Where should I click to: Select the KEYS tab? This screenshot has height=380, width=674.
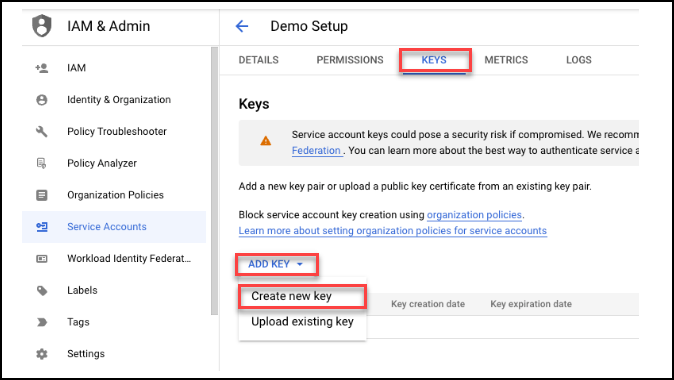coord(434,60)
